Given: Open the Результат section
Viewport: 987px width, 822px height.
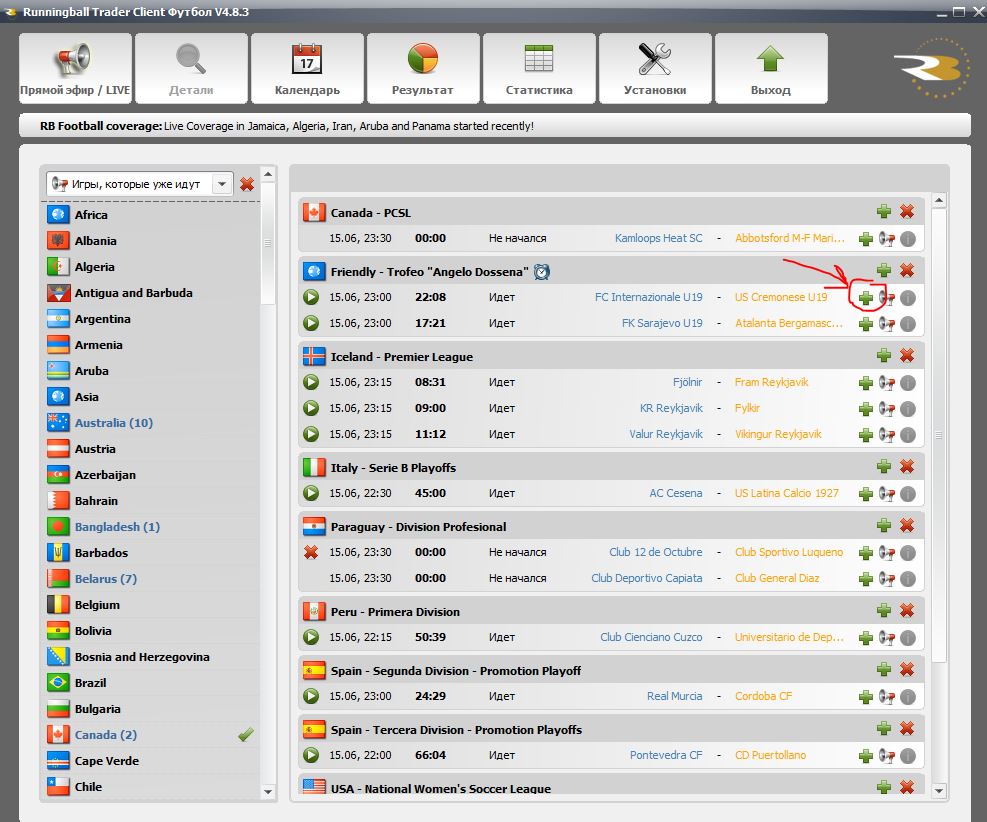Looking at the screenshot, I should (x=423, y=69).
